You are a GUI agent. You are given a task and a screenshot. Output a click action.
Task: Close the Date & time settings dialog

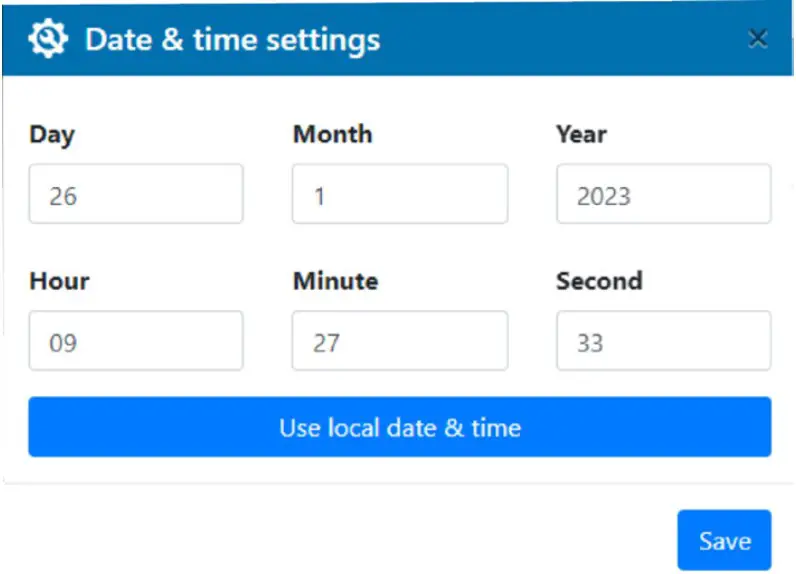click(758, 39)
